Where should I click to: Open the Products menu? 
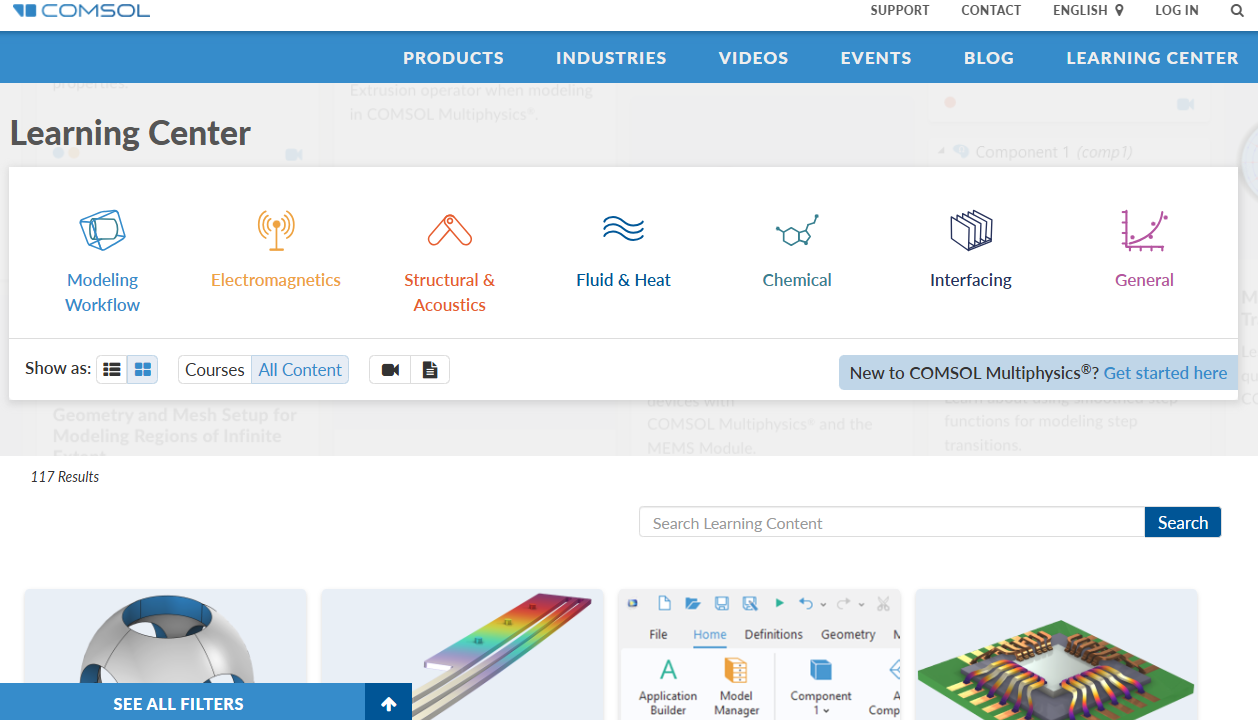pos(453,58)
